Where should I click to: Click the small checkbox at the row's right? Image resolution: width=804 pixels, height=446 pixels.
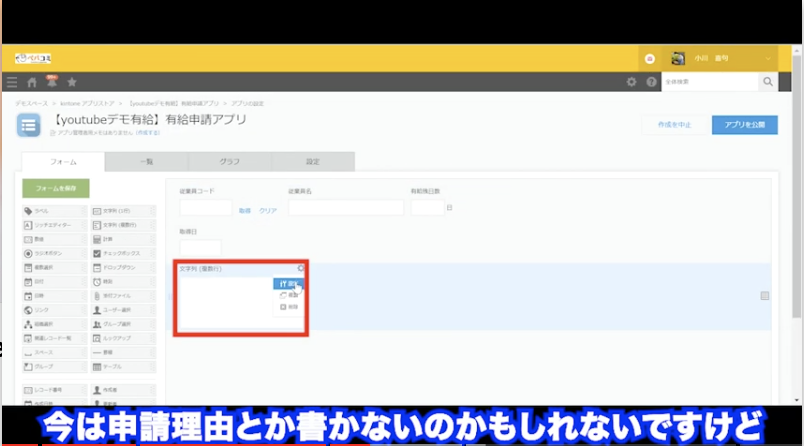(765, 296)
